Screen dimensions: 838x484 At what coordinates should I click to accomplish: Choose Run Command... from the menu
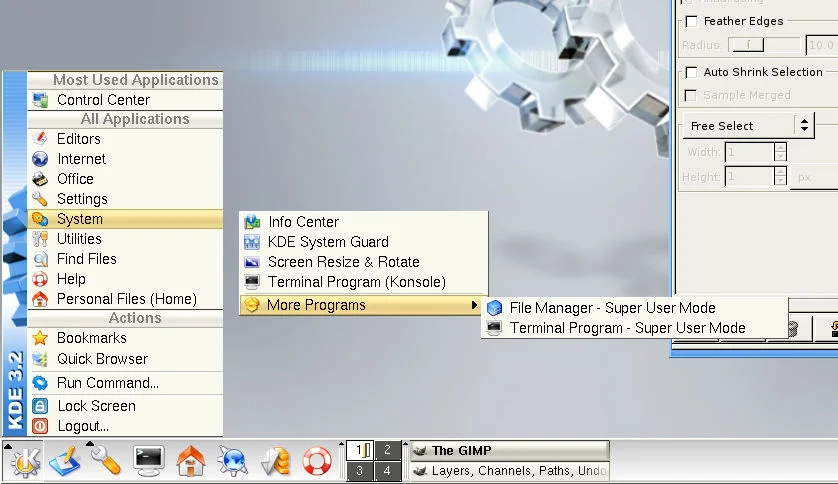click(x=107, y=383)
